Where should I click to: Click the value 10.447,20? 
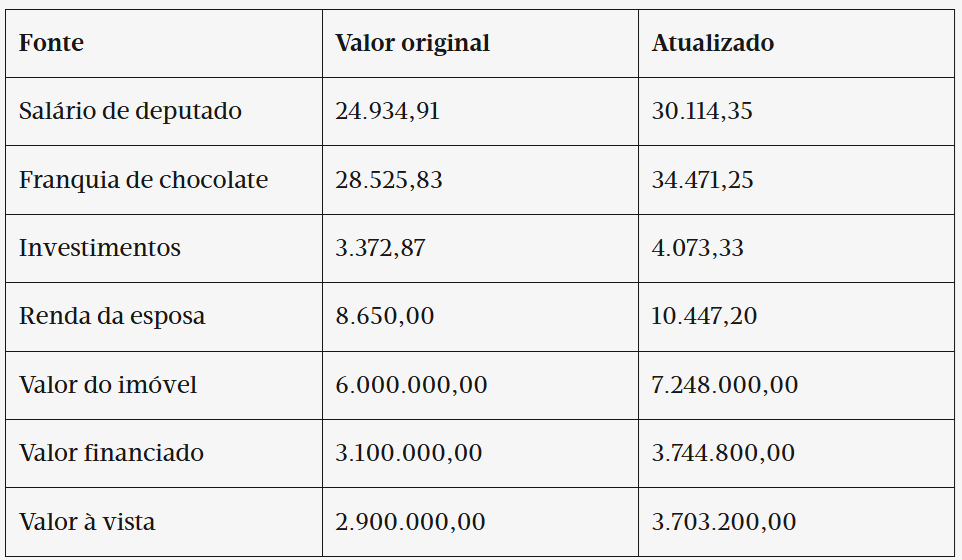(704, 316)
